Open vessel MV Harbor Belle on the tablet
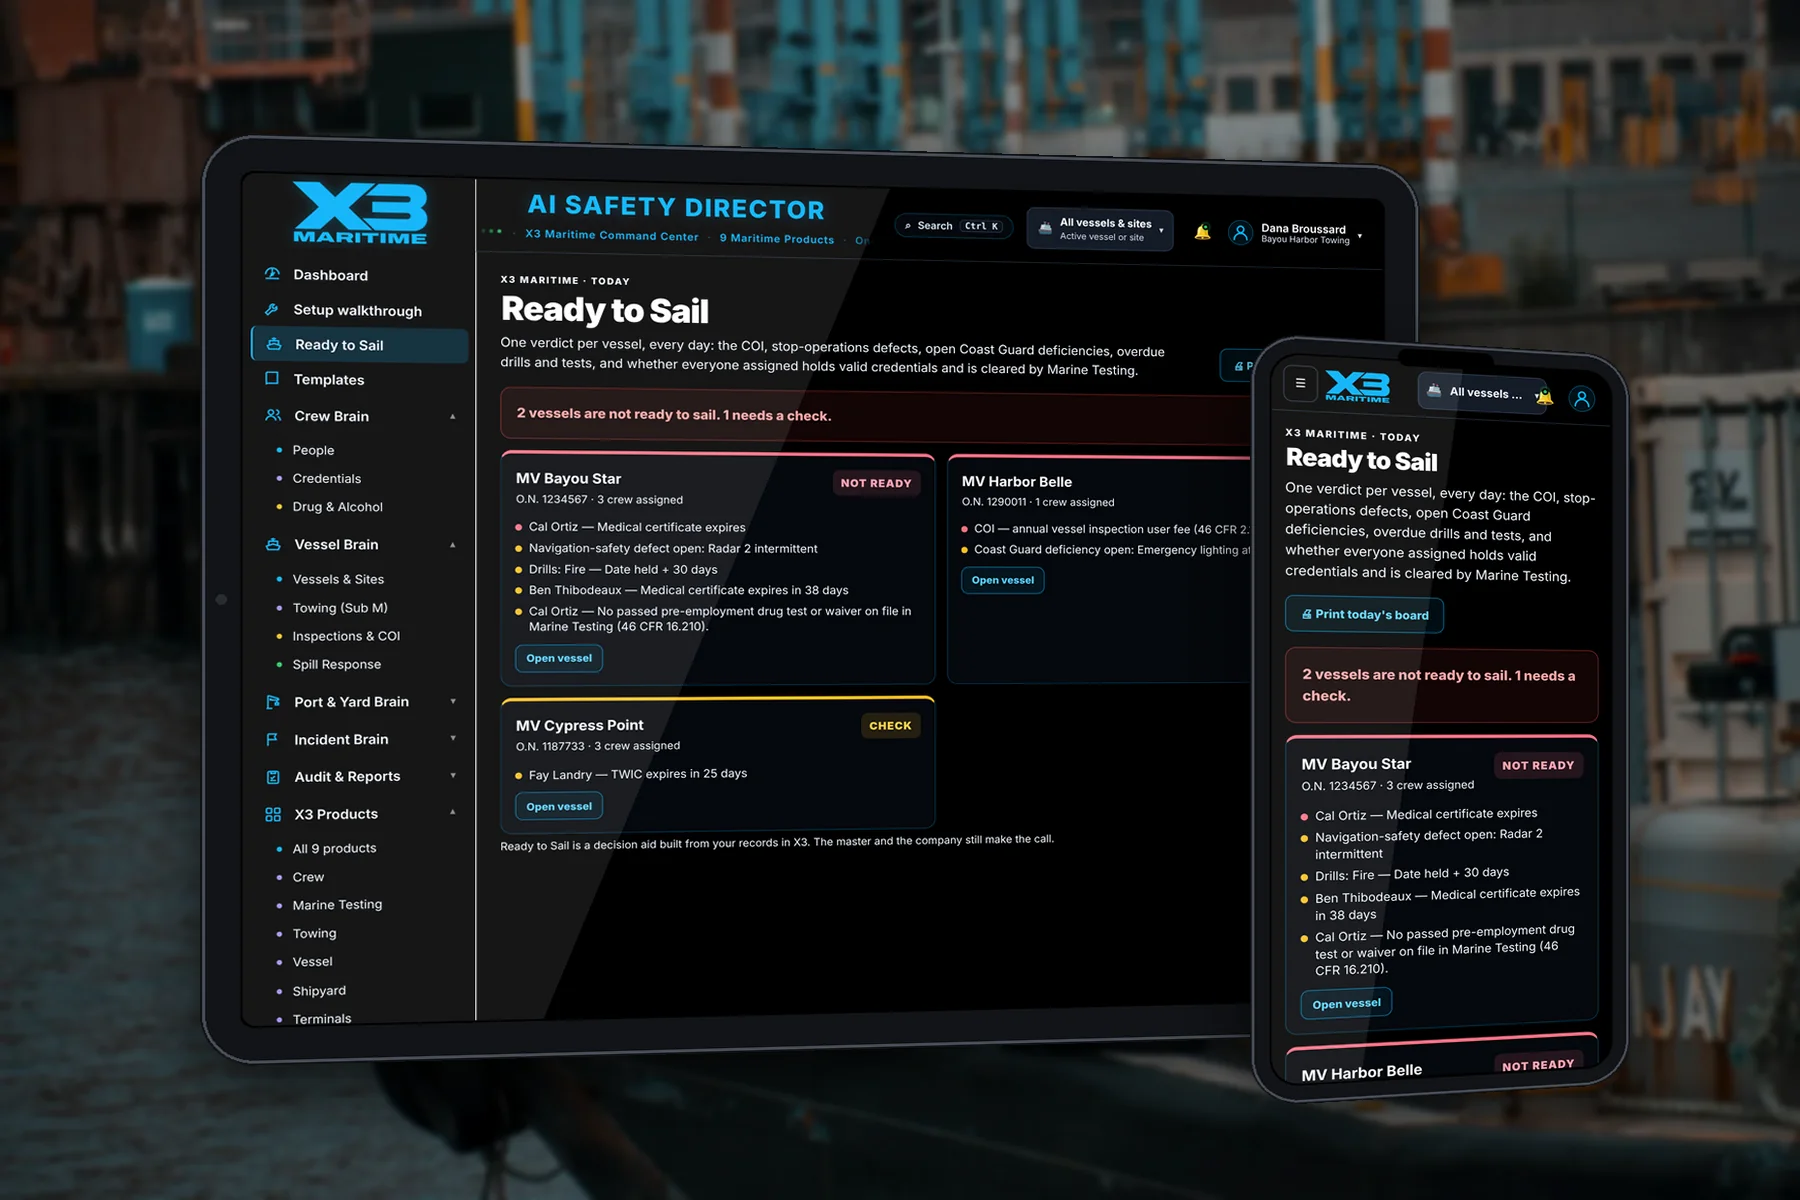Viewport: 1800px width, 1200px height. pyautogui.click(x=1002, y=580)
